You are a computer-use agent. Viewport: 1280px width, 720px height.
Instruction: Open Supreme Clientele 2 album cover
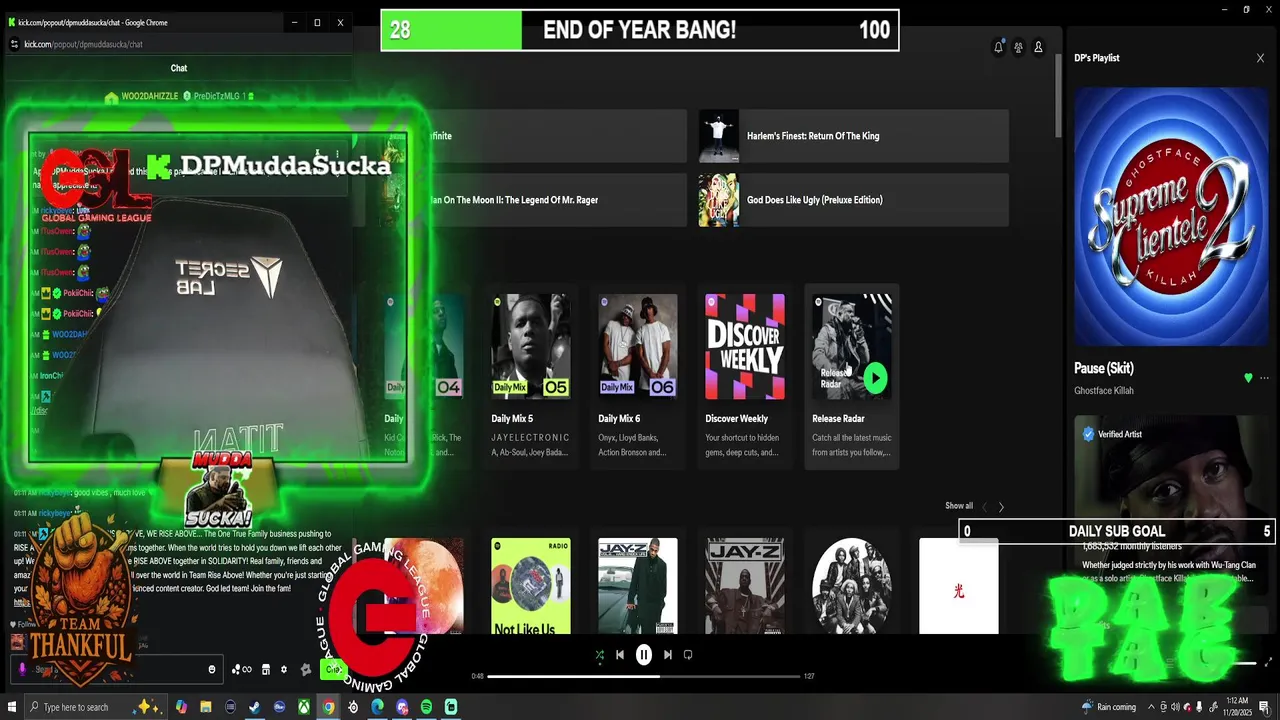click(1171, 216)
